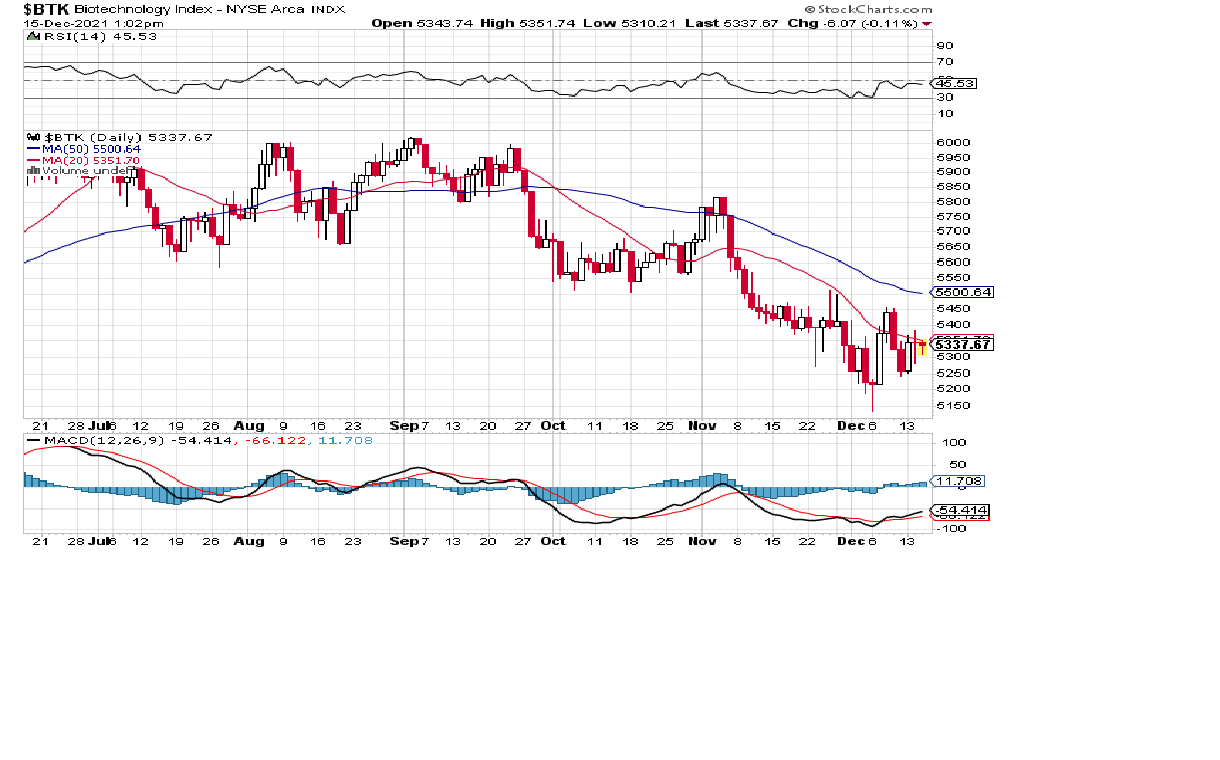The height and width of the screenshot is (760, 1220).
Task: Click the Aug label on price axis
Action: tap(249, 426)
